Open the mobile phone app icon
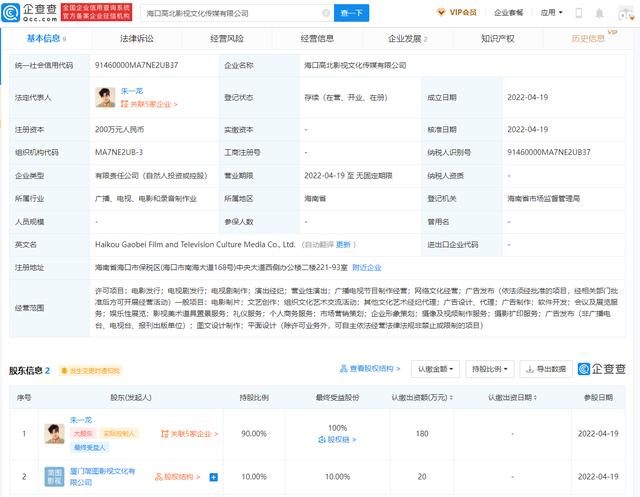The image size is (640, 497). coord(578,13)
